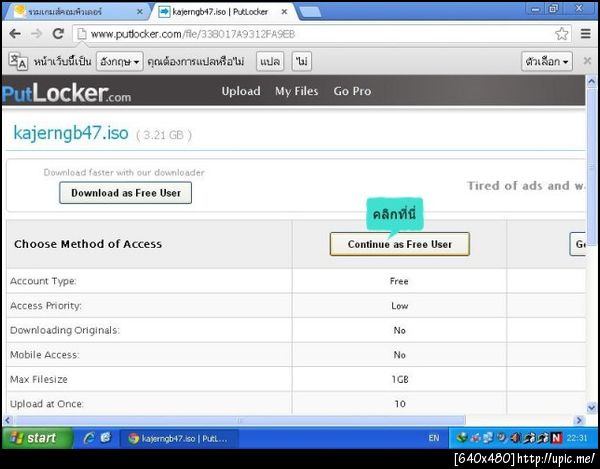Click Download as Free User button

click(126, 193)
